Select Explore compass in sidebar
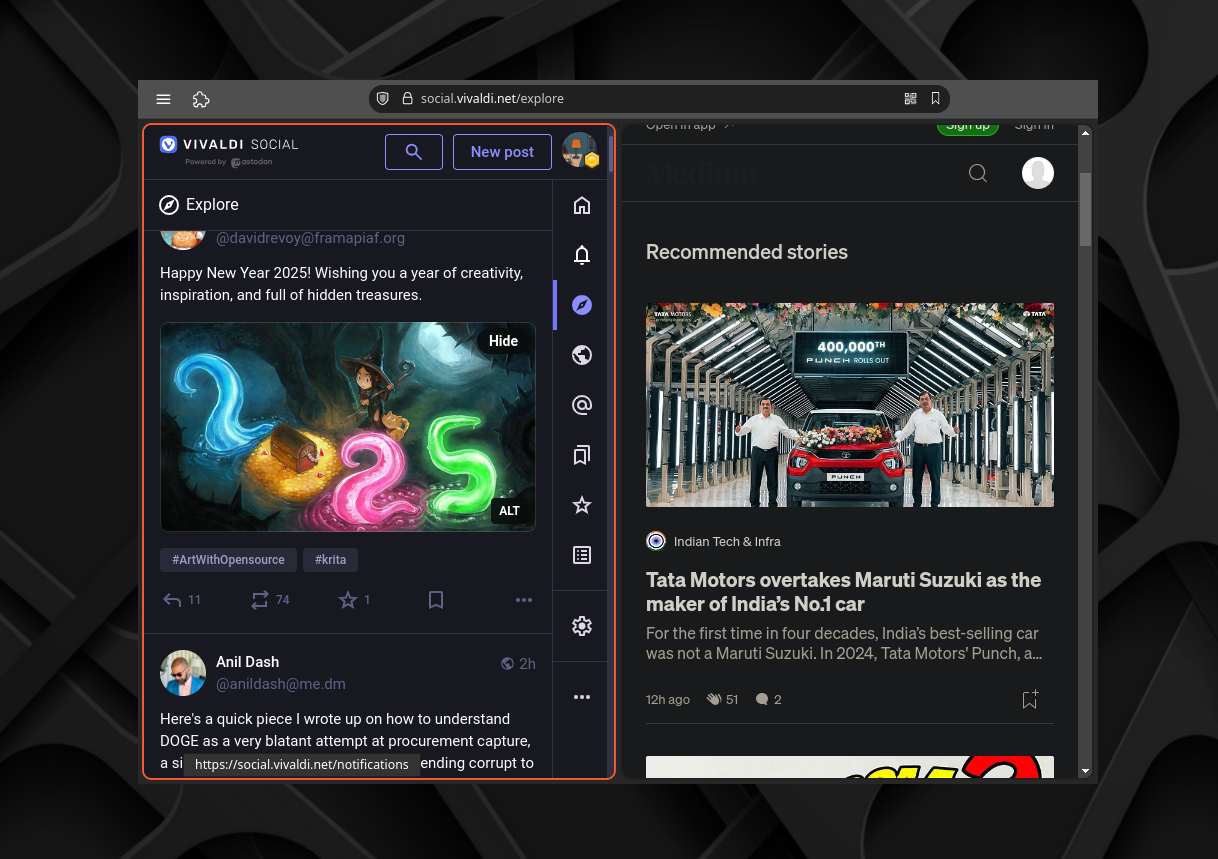This screenshot has height=859, width=1218. (x=582, y=305)
